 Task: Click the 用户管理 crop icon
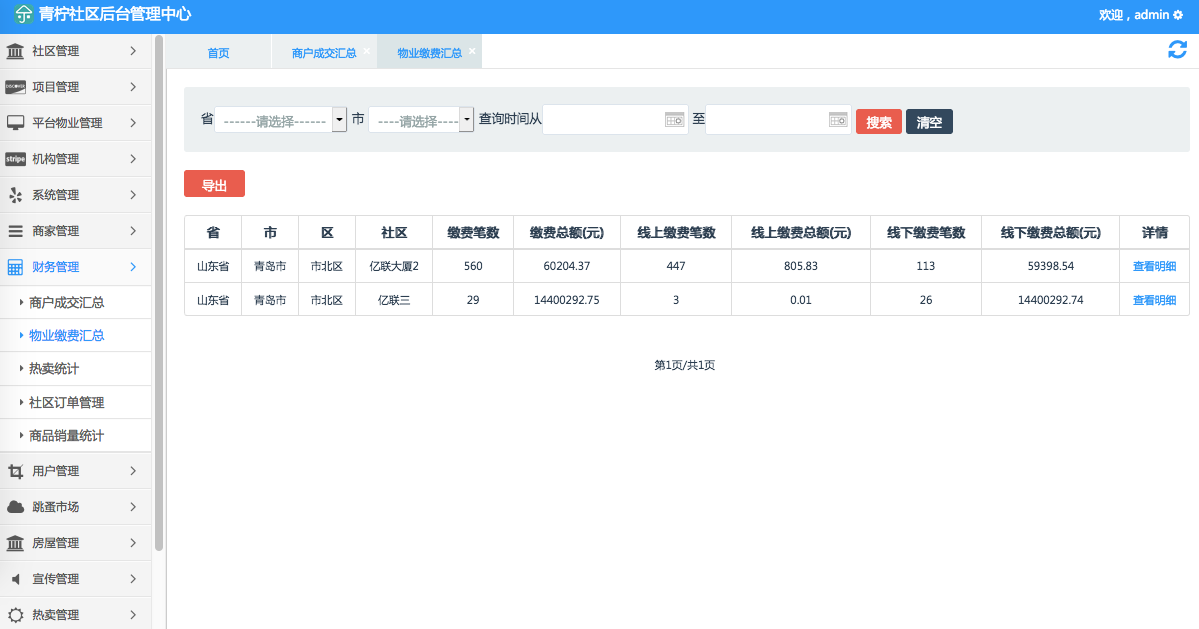[x=15, y=472]
